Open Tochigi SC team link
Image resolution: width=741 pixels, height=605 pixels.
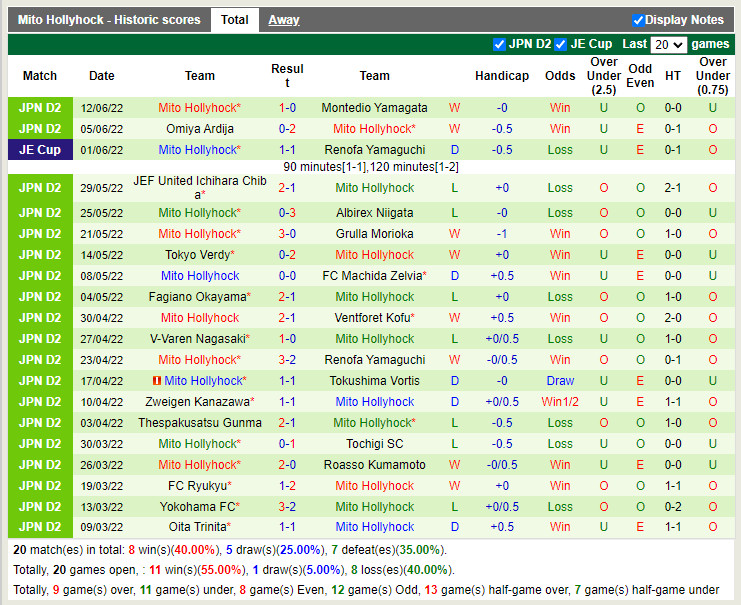pyautogui.click(x=375, y=444)
